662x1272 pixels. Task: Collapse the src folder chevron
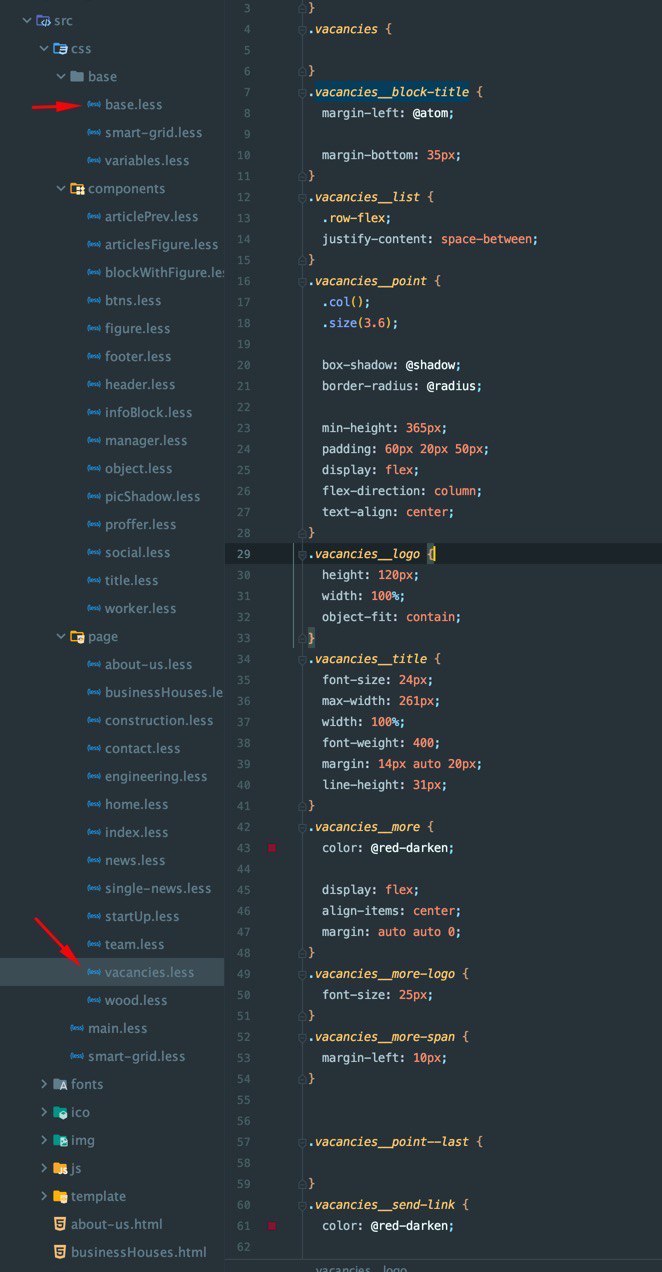click(25, 20)
